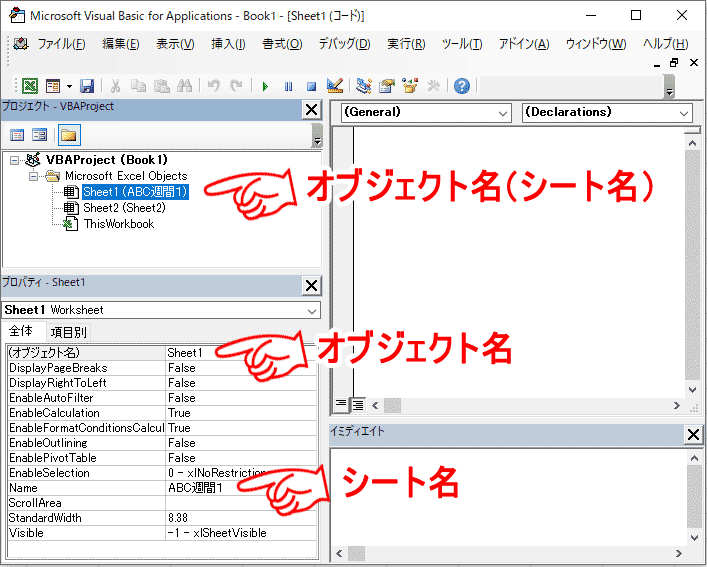Open the 実行(R) menu
Screen dimensions: 707x567
tap(406, 44)
